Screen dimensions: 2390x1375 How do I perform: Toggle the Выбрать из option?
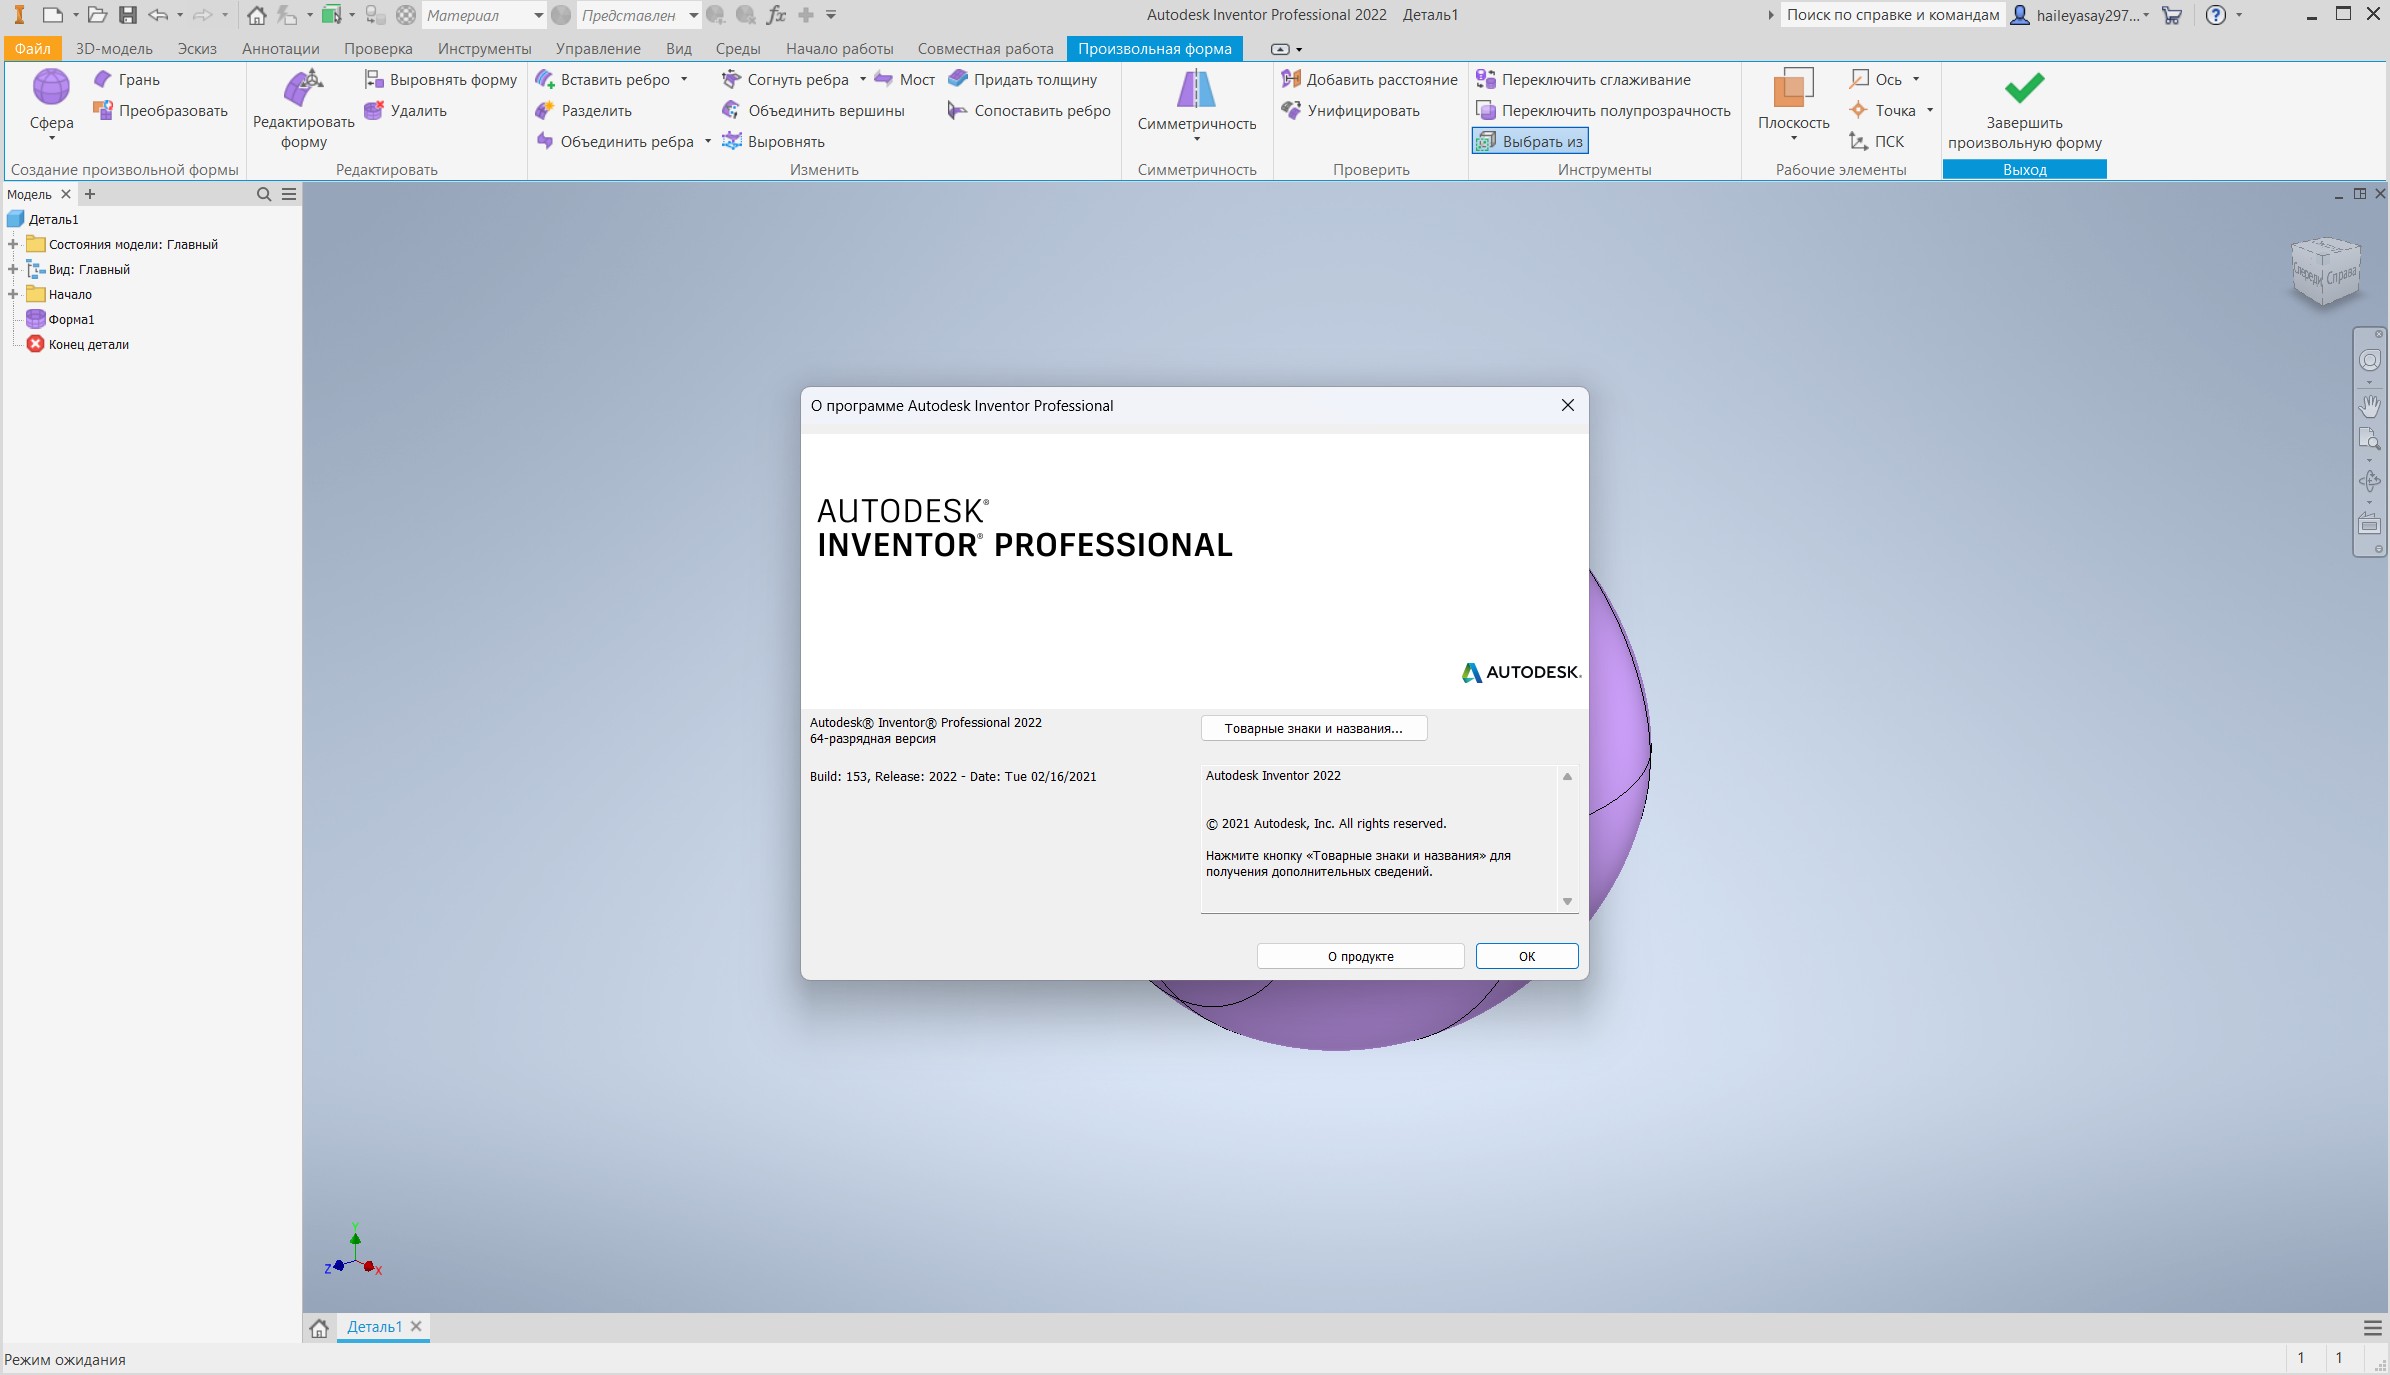(x=1530, y=141)
